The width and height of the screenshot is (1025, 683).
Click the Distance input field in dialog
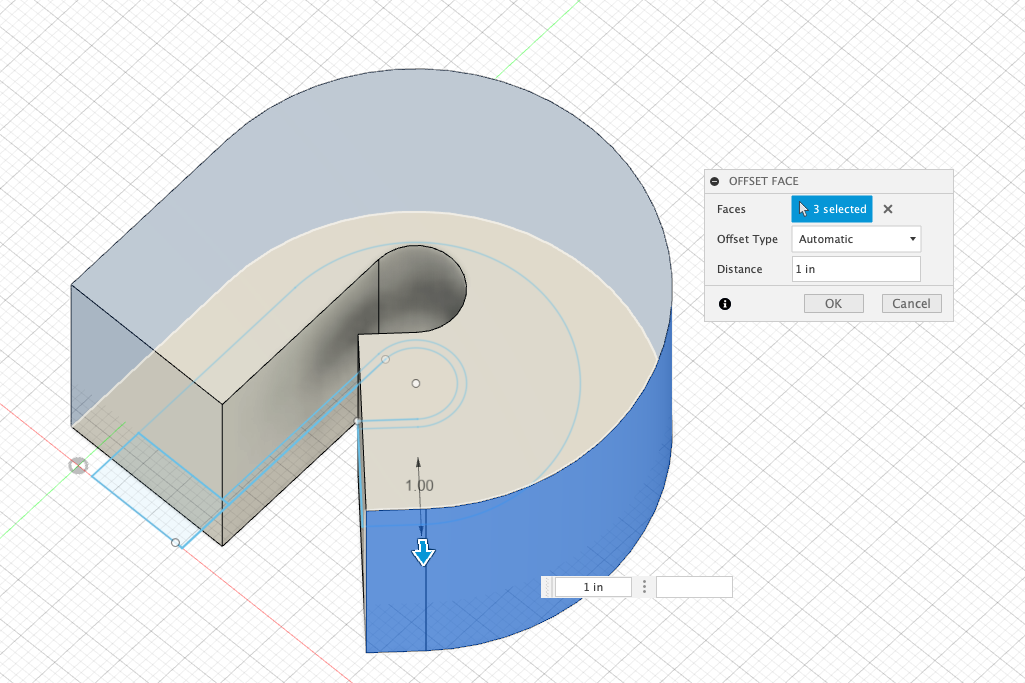pyautogui.click(x=856, y=269)
